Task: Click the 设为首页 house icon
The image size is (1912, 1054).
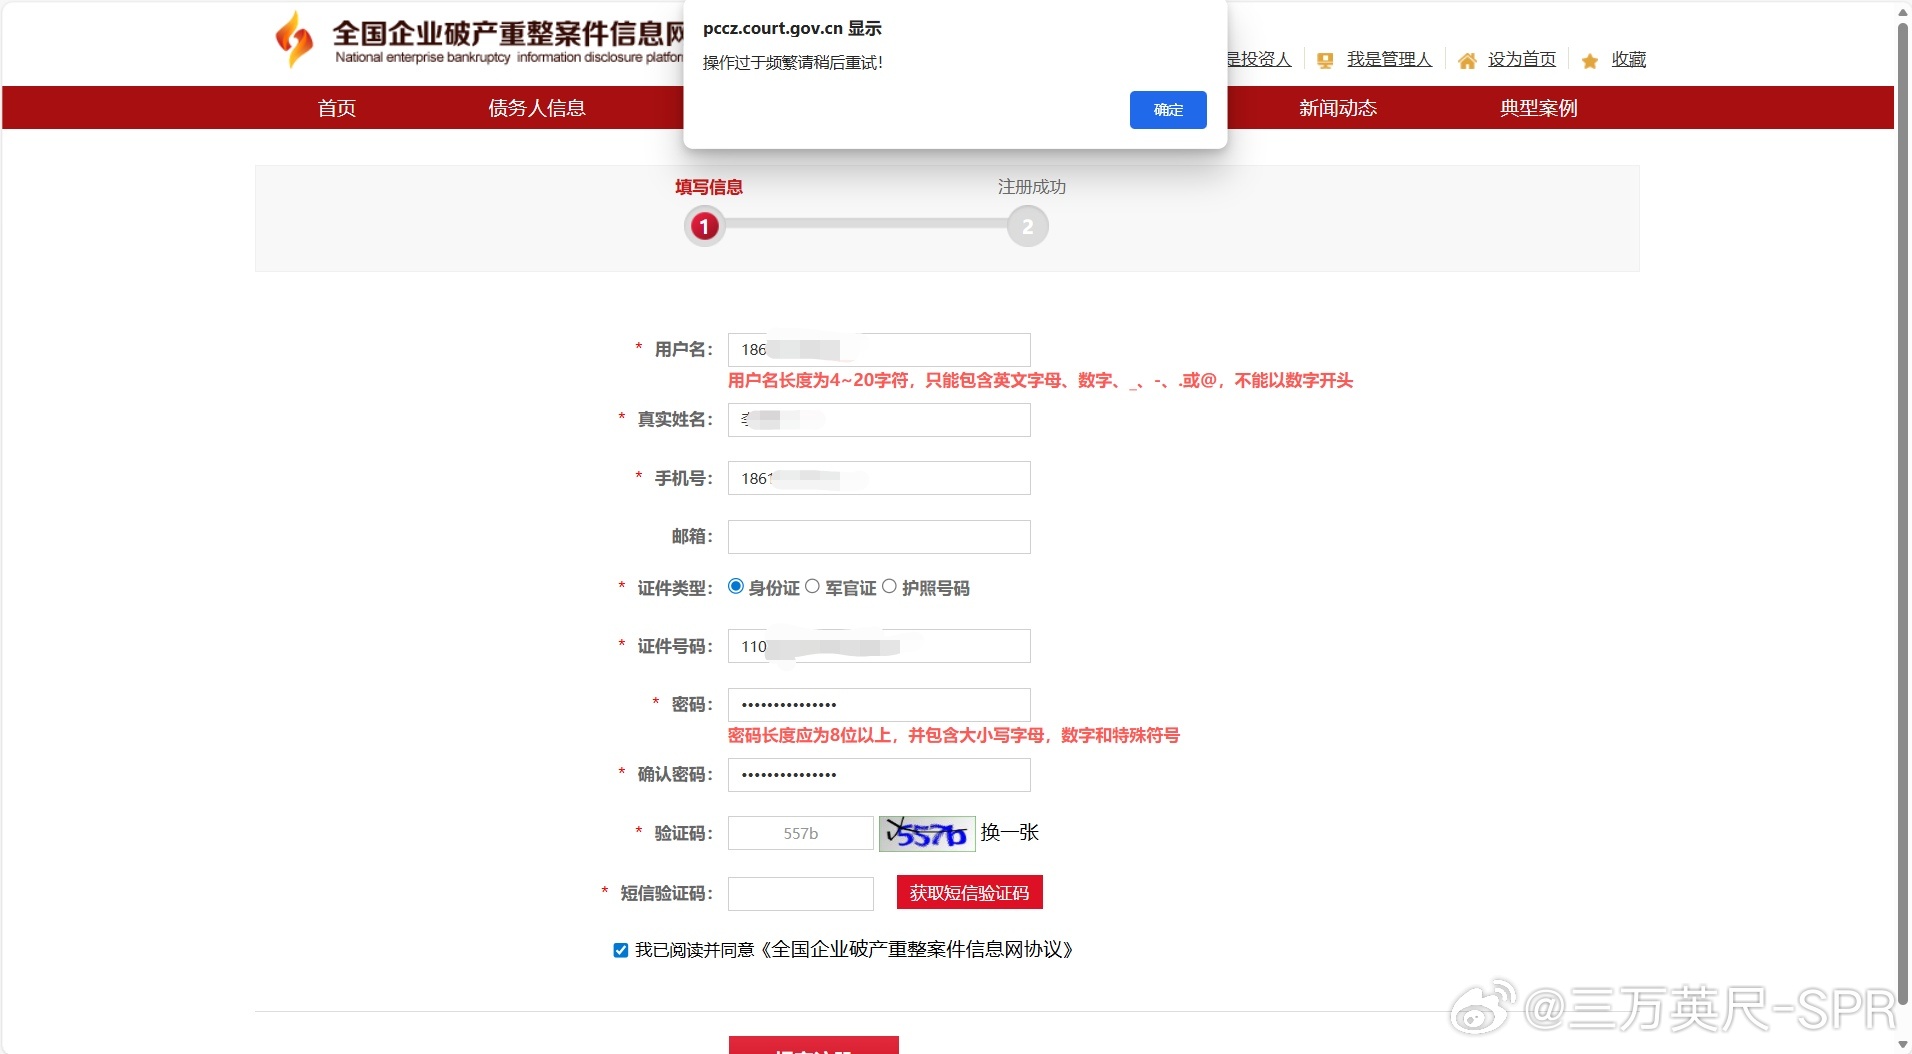Action: tap(1467, 61)
